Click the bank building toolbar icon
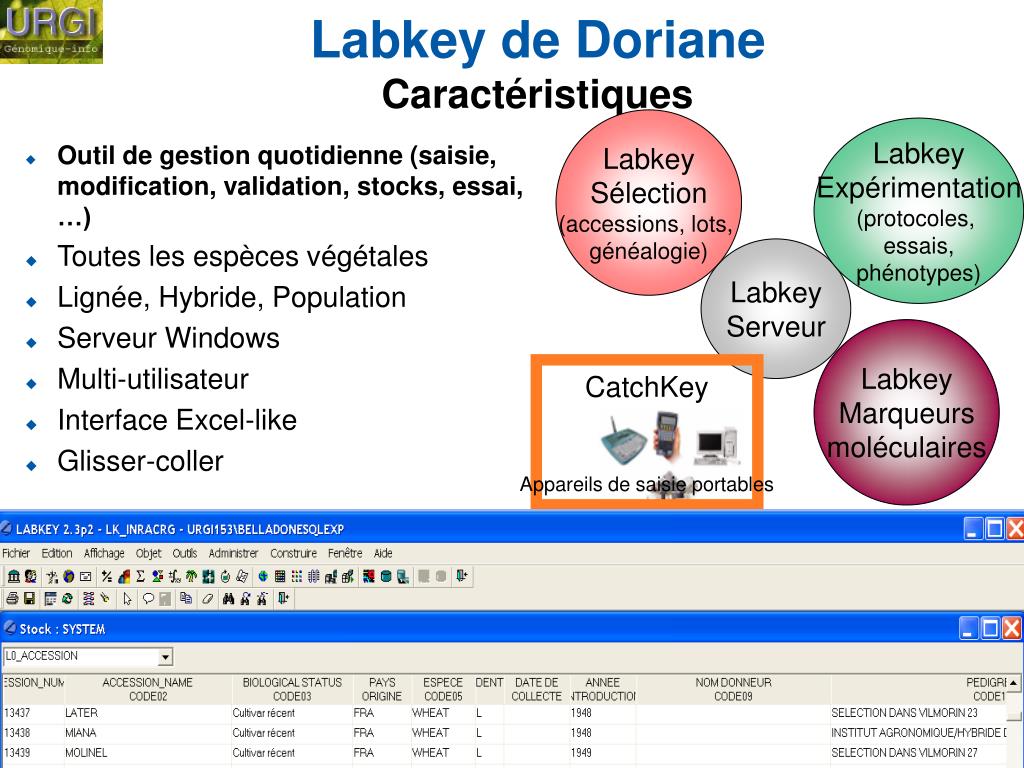Image resolution: width=1024 pixels, height=768 pixels. click(x=14, y=577)
